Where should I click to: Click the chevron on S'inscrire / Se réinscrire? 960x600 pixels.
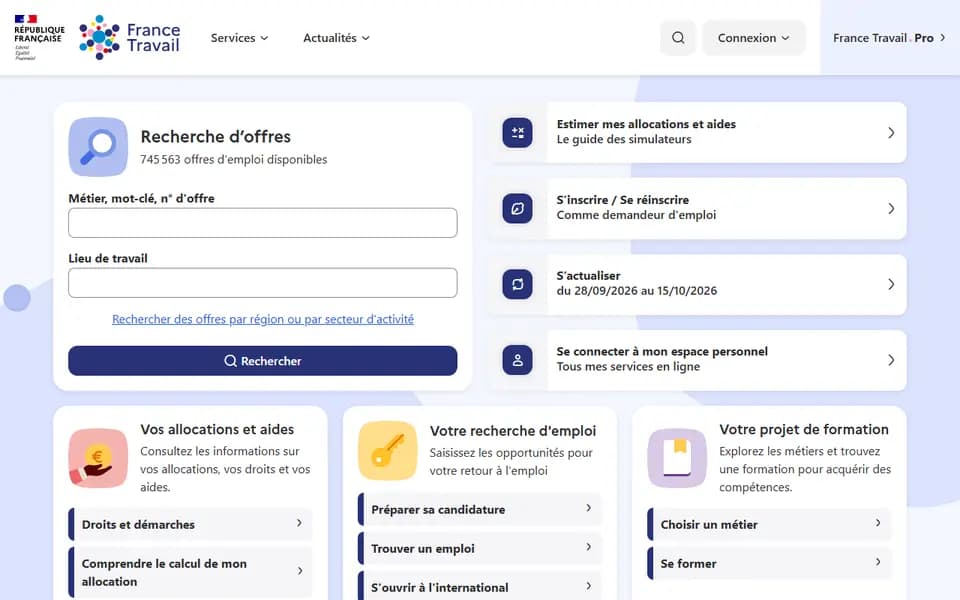[x=891, y=209]
